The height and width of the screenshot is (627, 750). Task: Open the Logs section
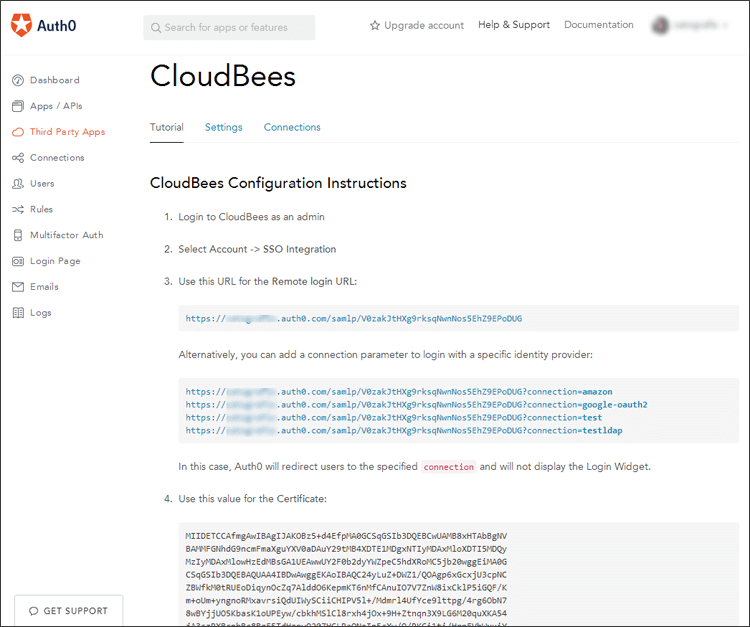click(x=41, y=313)
